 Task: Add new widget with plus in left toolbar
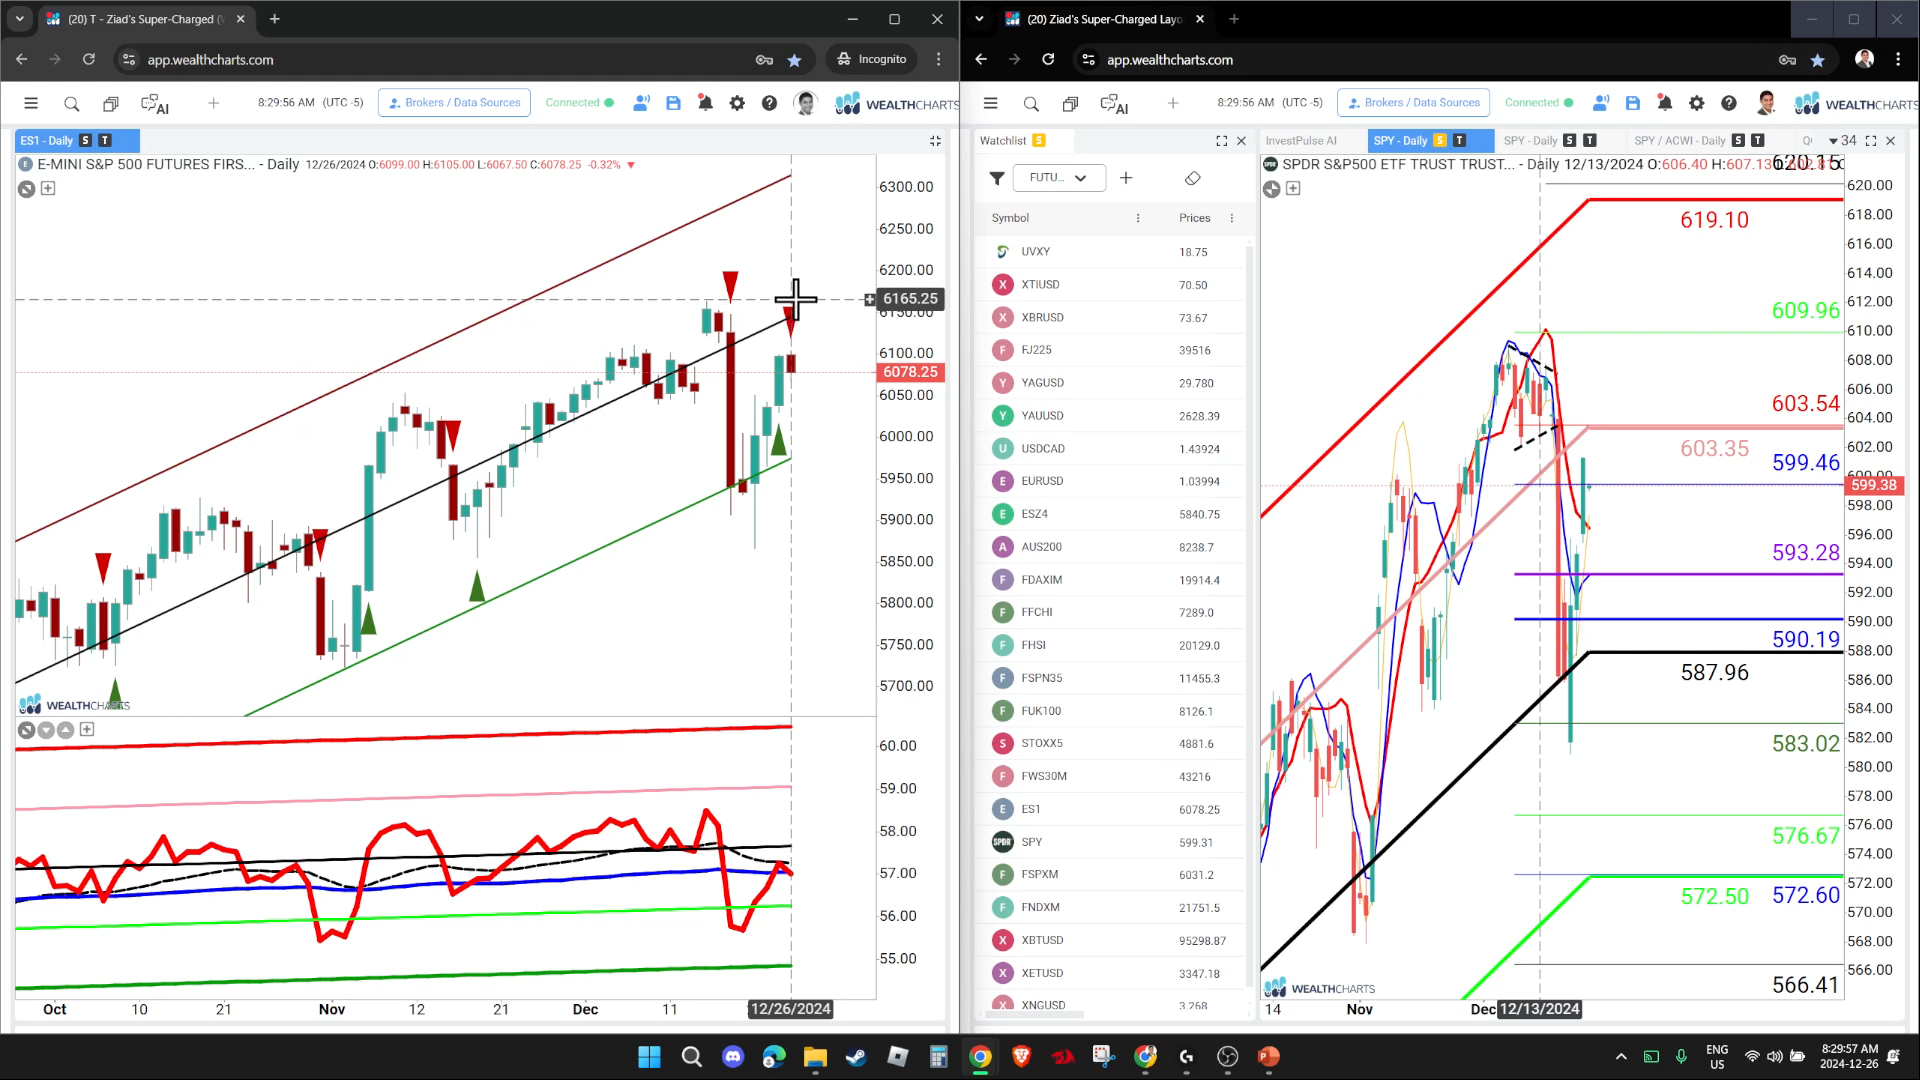(x=213, y=103)
